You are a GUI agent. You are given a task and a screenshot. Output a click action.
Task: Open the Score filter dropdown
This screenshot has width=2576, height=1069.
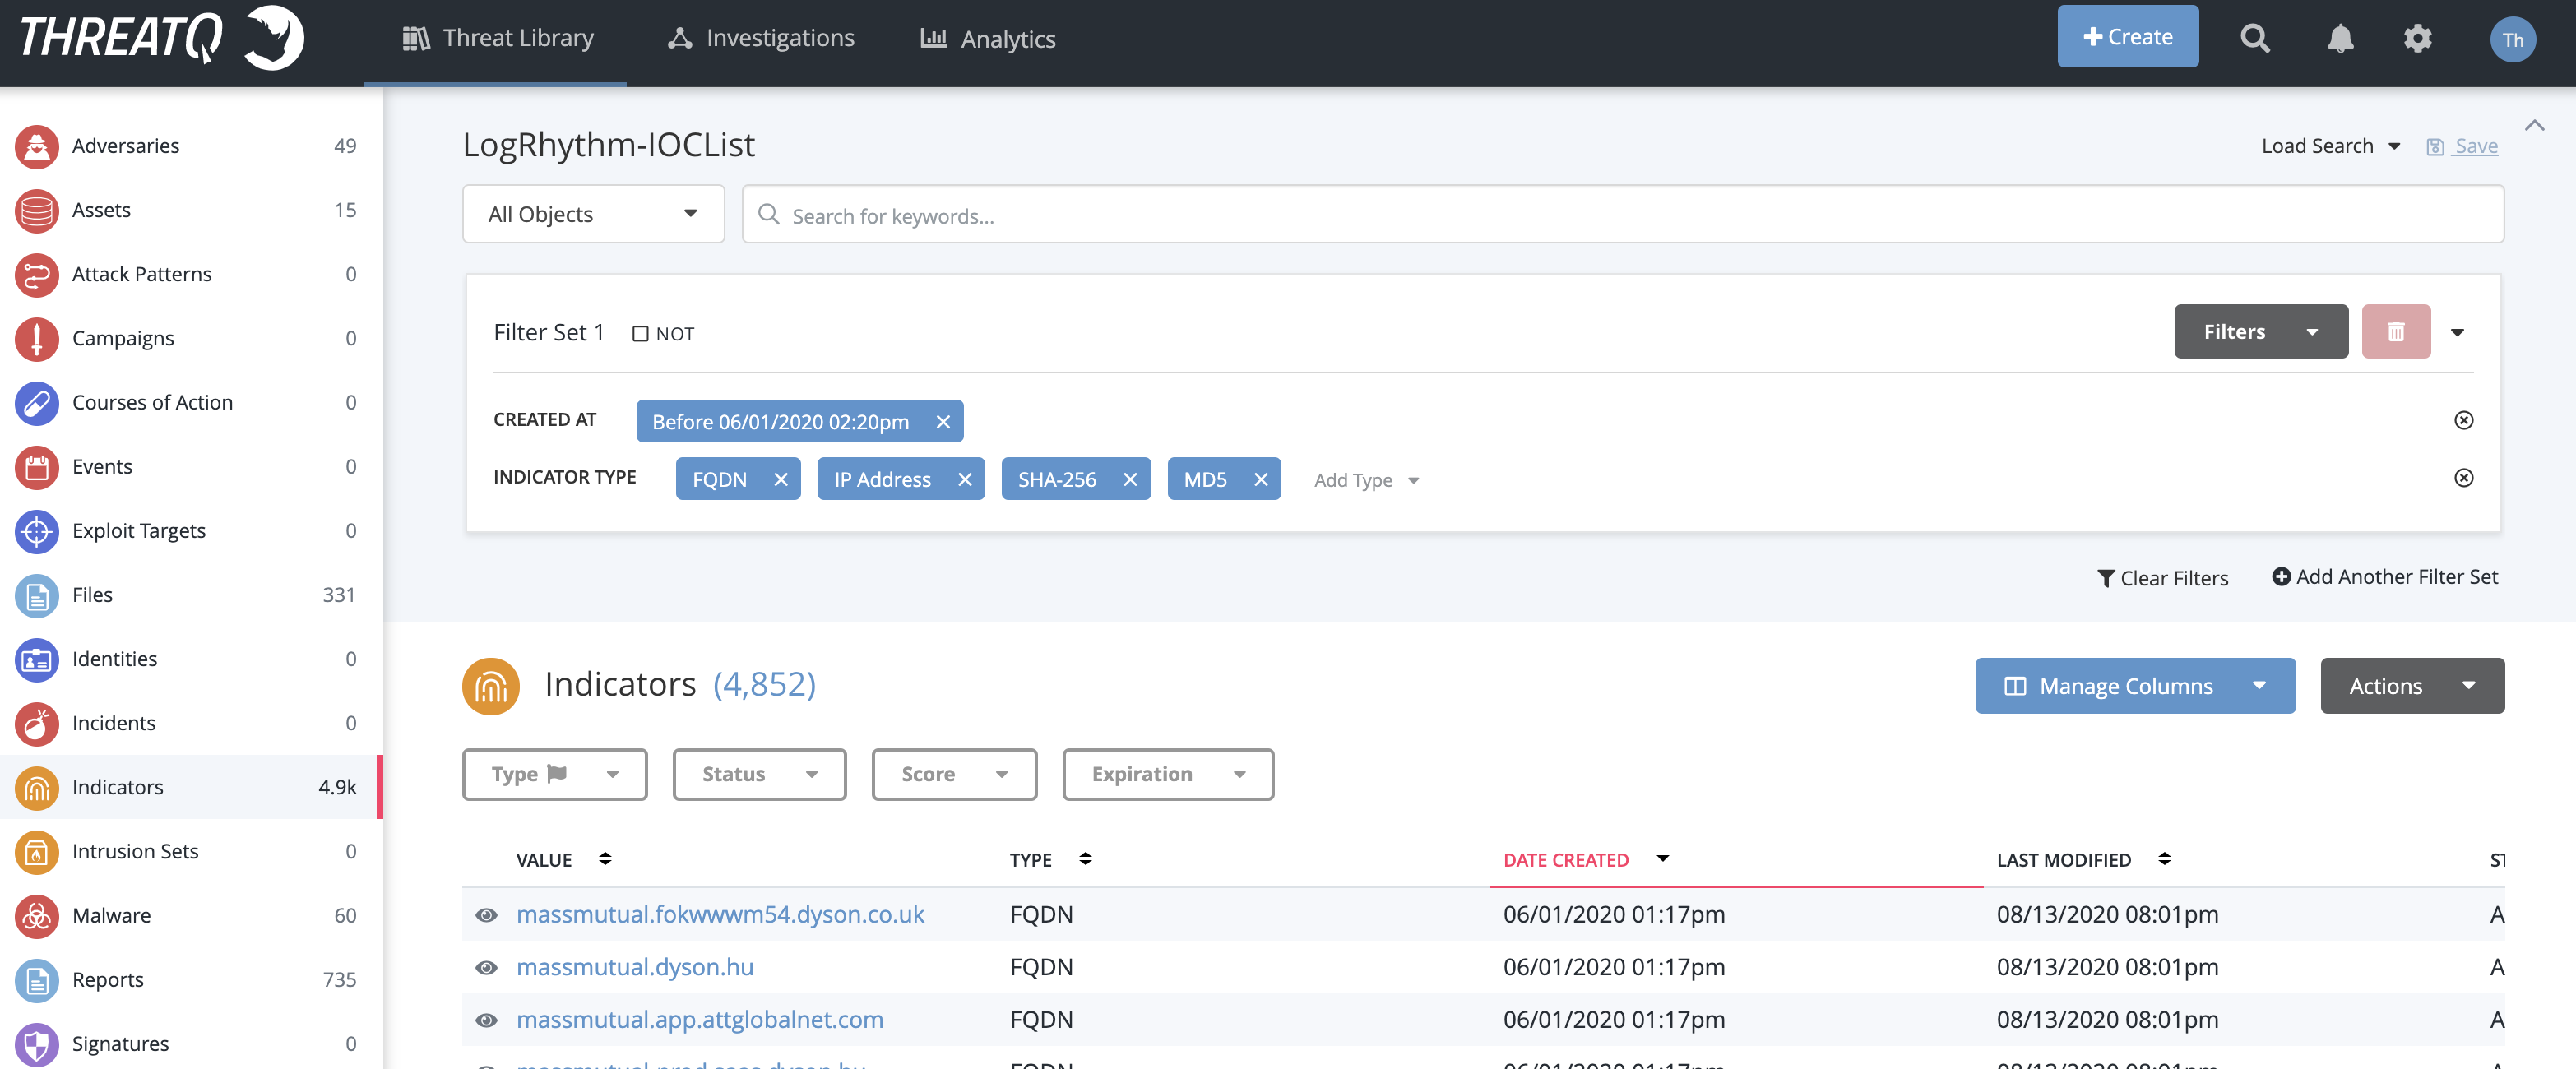(x=954, y=774)
